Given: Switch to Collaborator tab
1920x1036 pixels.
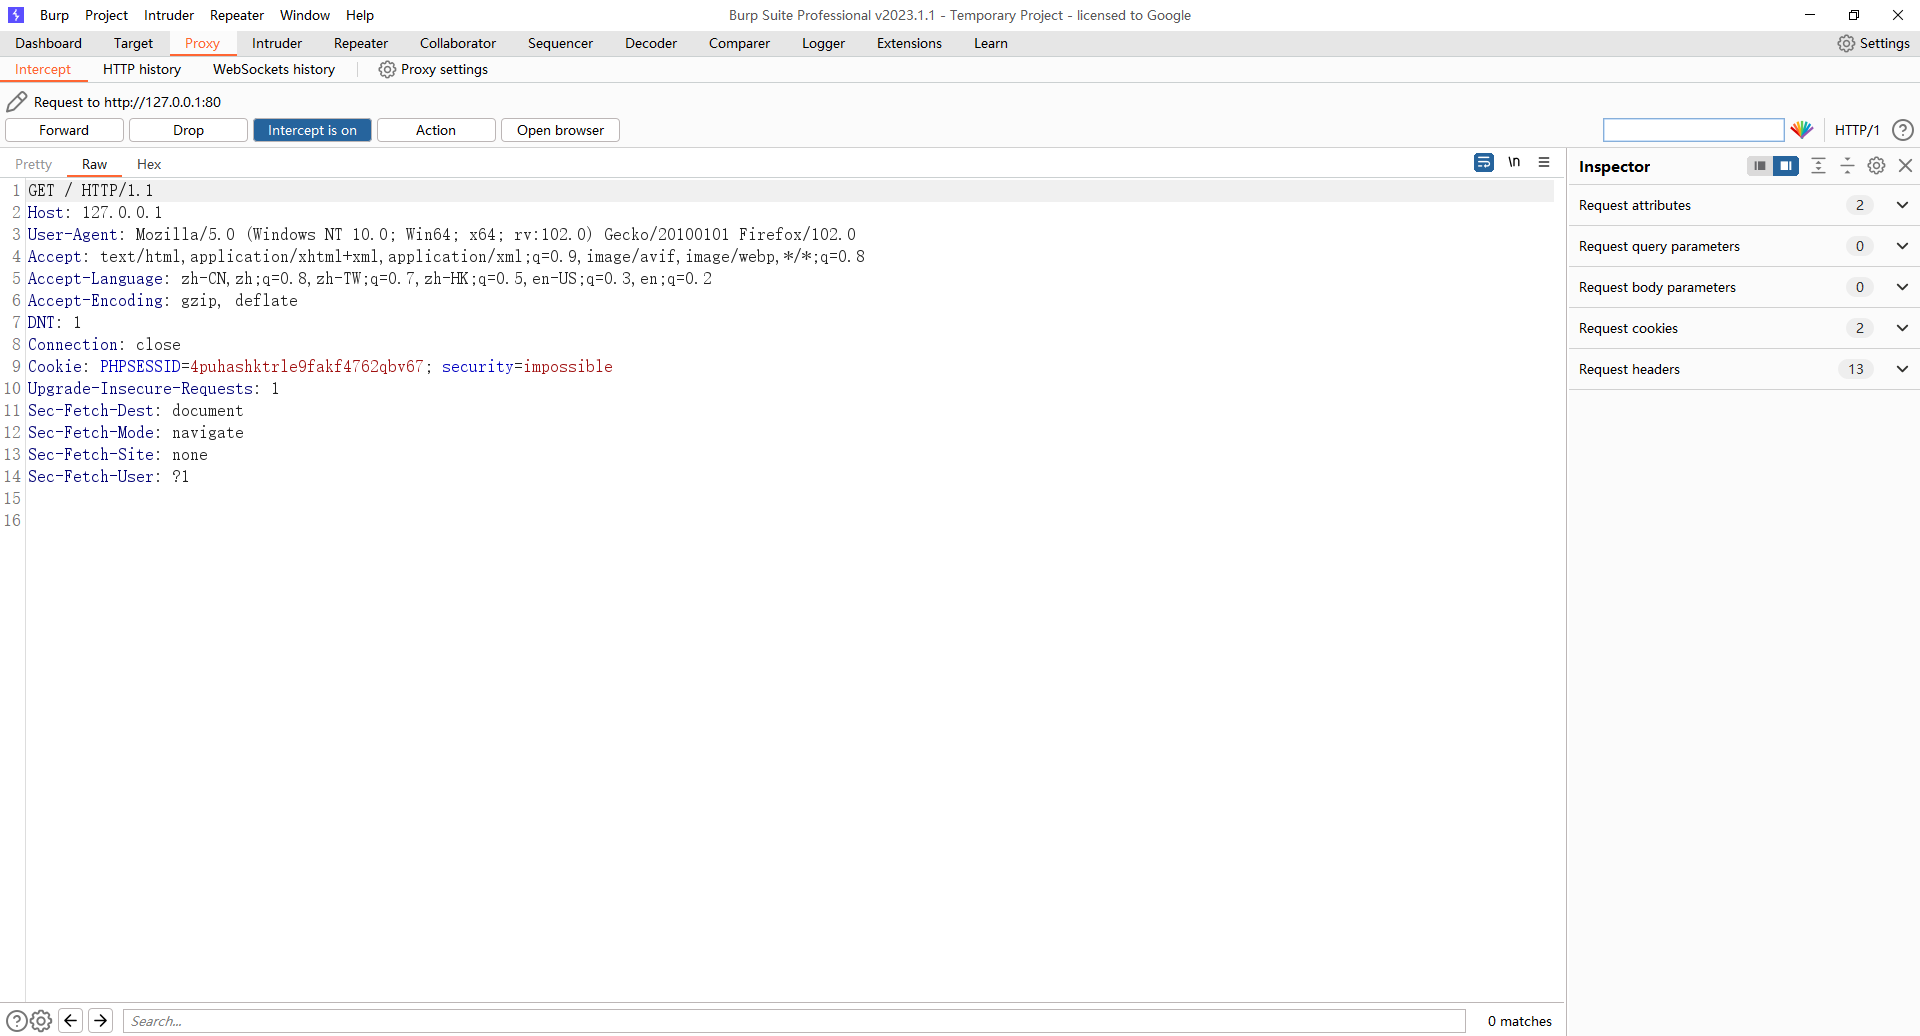Looking at the screenshot, I should pyautogui.click(x=458, y=43).
